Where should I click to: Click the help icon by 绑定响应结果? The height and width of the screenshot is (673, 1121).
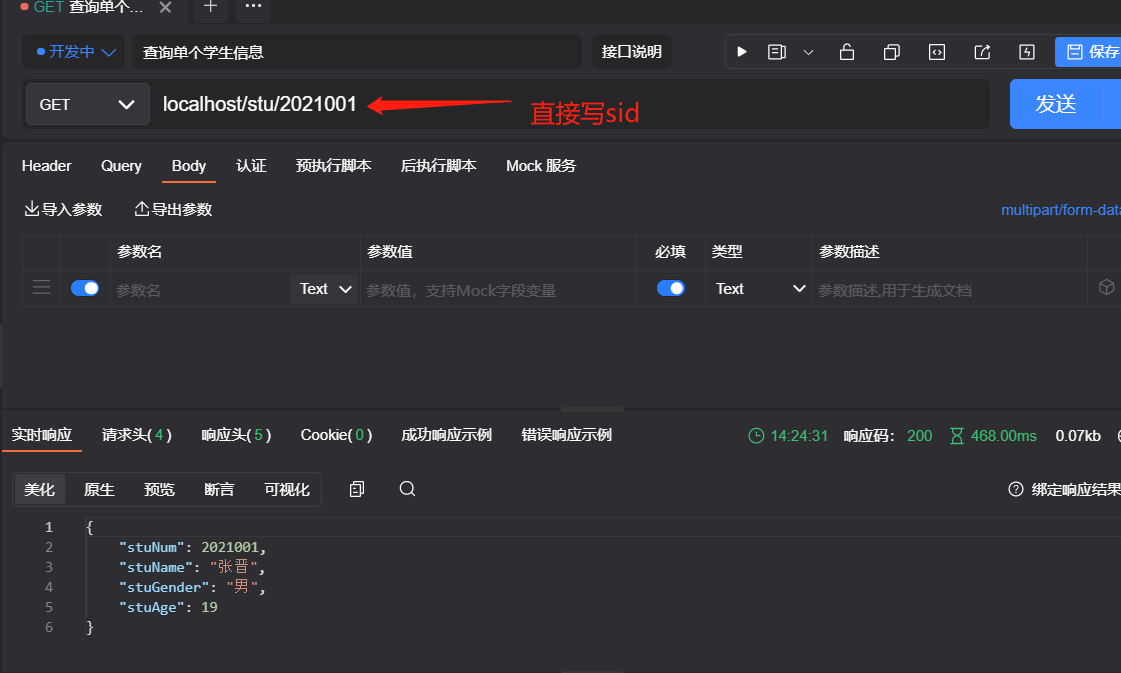1015,489
